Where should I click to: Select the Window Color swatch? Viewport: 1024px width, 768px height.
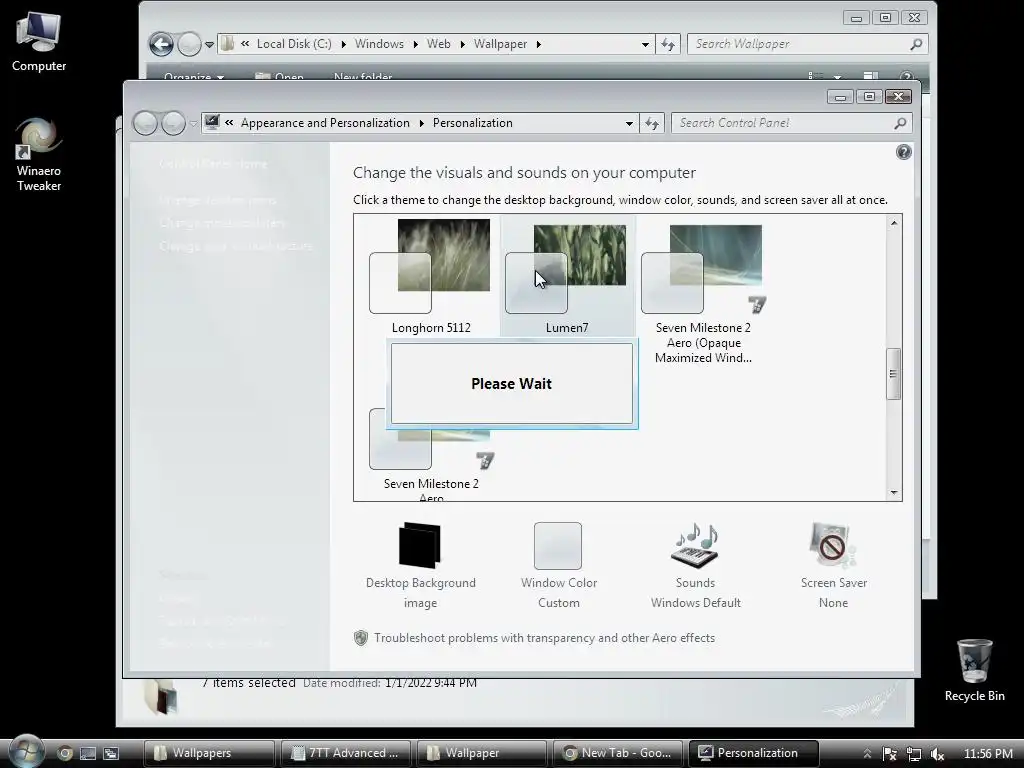click(558, 546)
